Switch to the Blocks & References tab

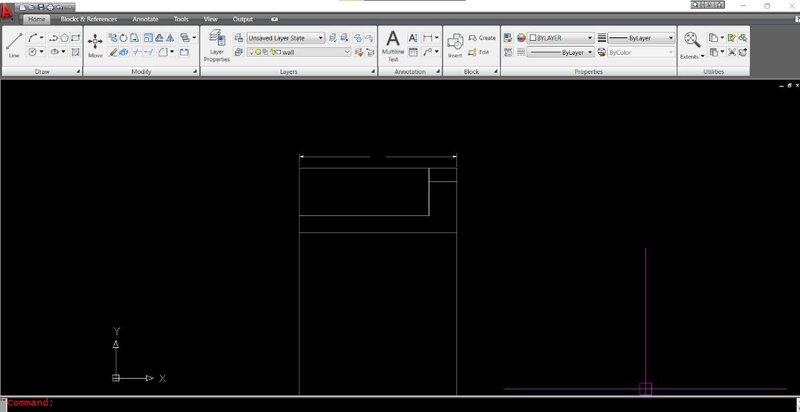pos(89,19)
